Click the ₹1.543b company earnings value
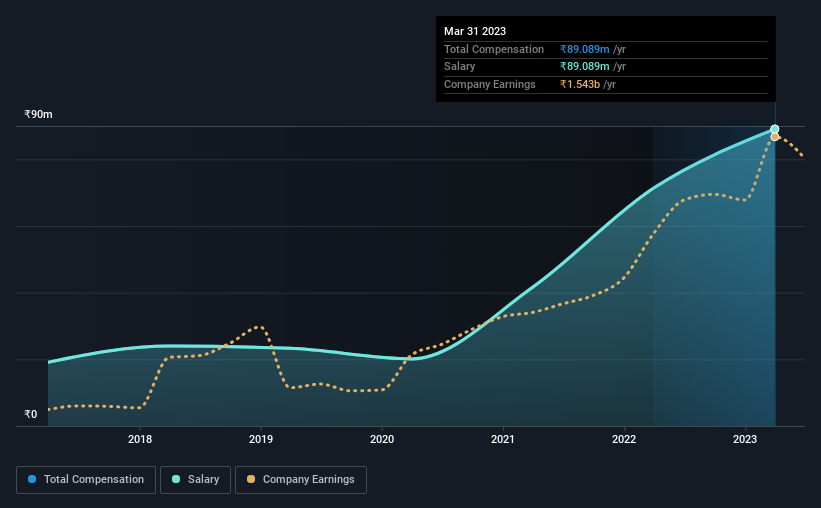 580,84
